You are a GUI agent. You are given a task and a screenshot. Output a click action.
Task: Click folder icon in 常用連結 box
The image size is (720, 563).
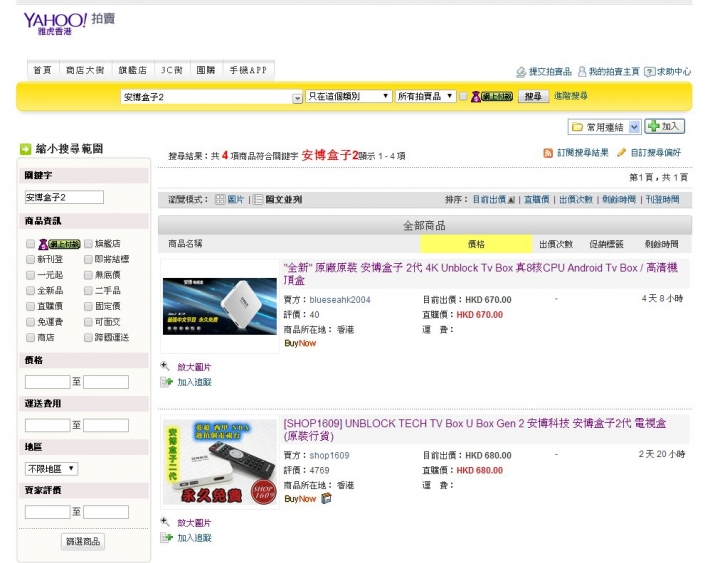tap(577, 127)
